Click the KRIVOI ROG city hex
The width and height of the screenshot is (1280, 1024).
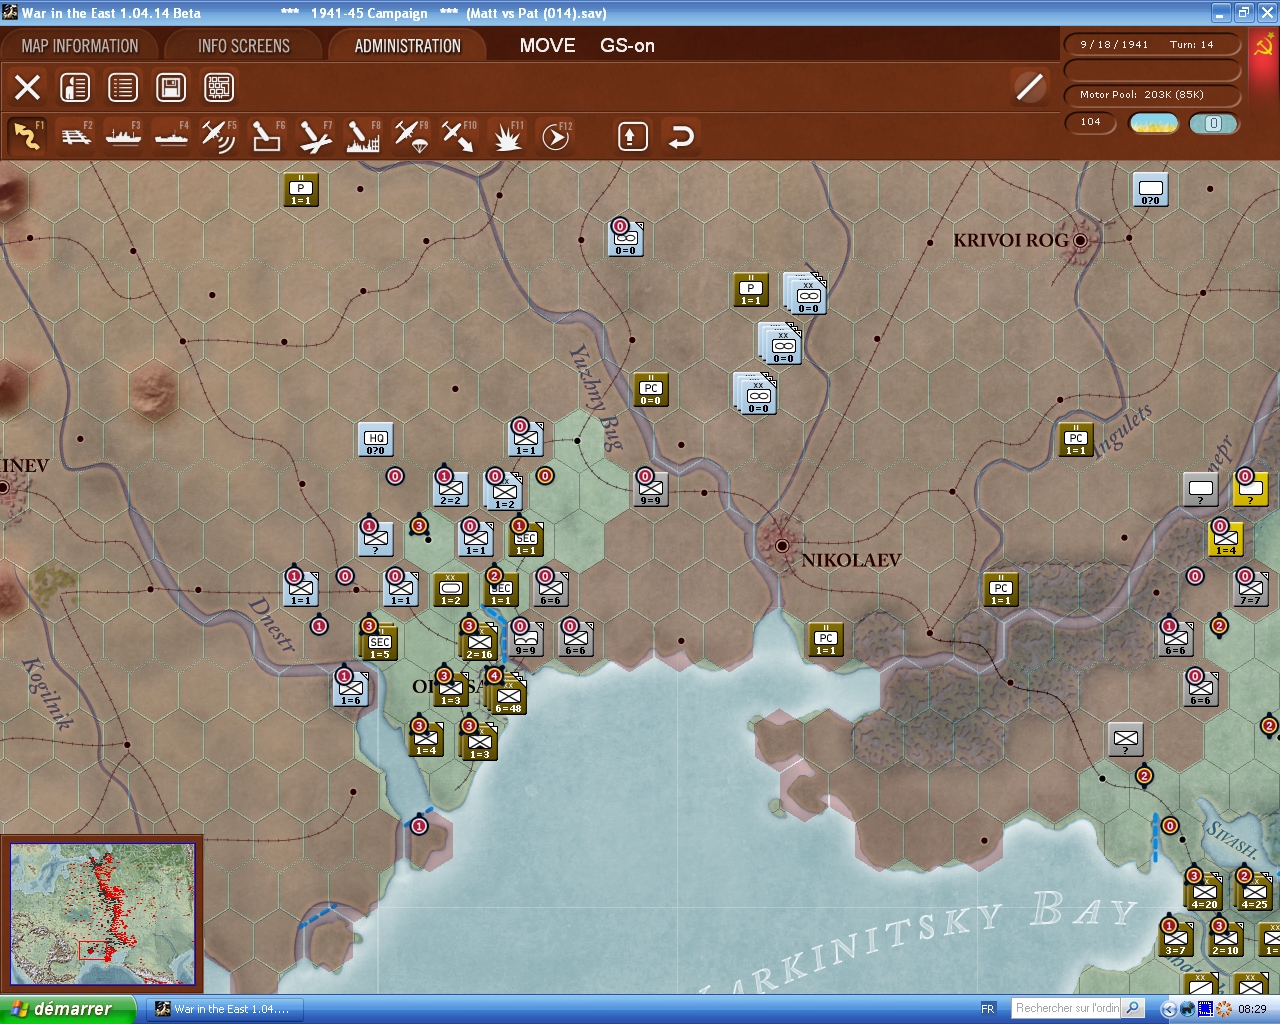(x=1080, y=240)
